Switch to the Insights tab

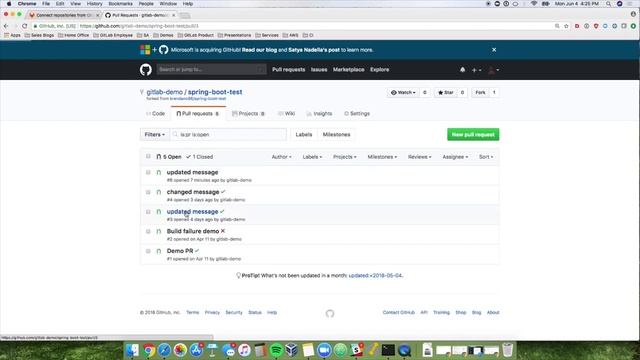coord(319,113)
